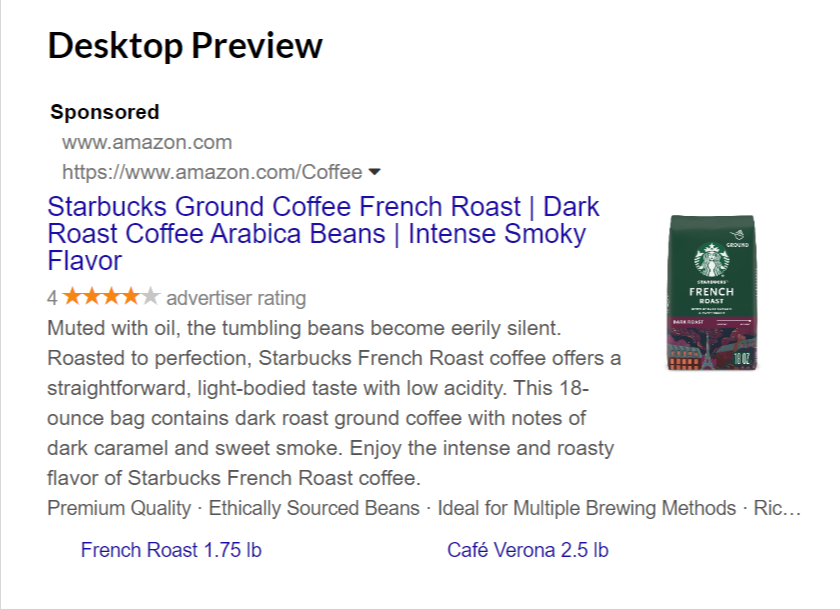The height and width of the screenshot is (609, 840).
Task: Click the Desktop Preview heading
Action: coord(185,46)
